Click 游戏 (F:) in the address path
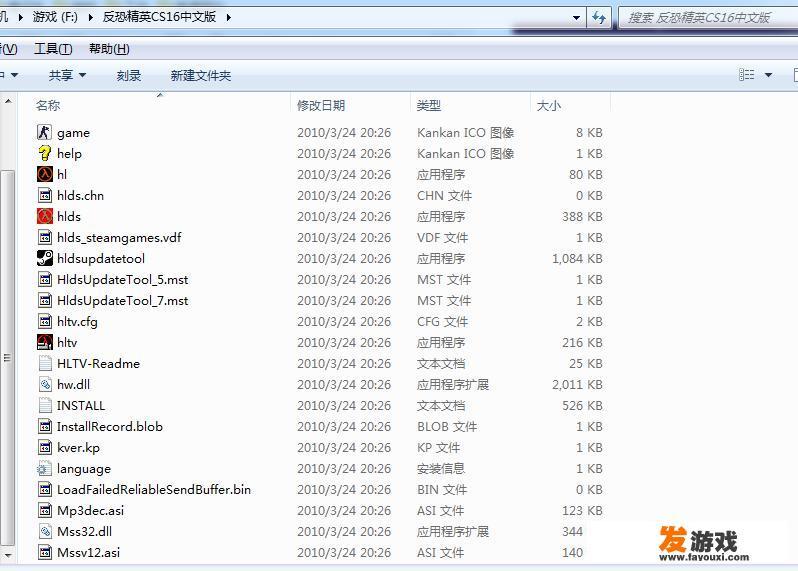The width and height of the screenshot is (798, 571). (55, 17)
